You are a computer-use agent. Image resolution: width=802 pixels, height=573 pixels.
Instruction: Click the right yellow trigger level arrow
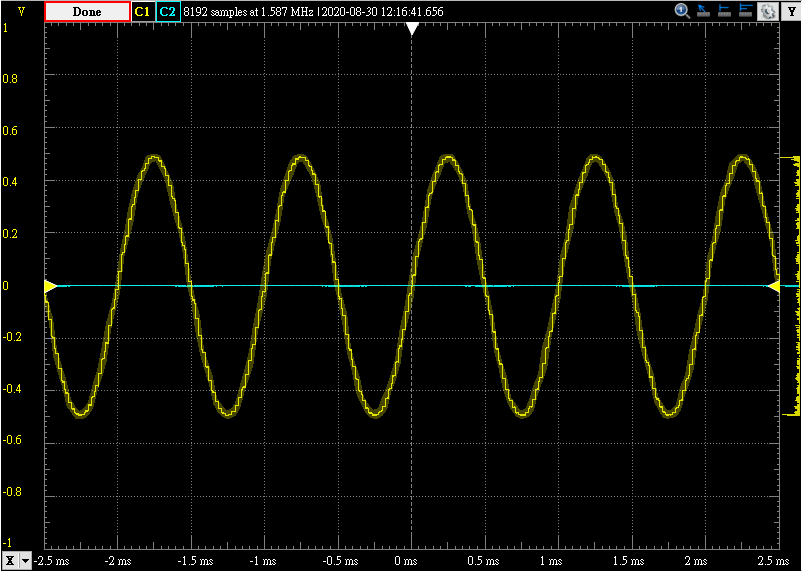coord(773,287)
